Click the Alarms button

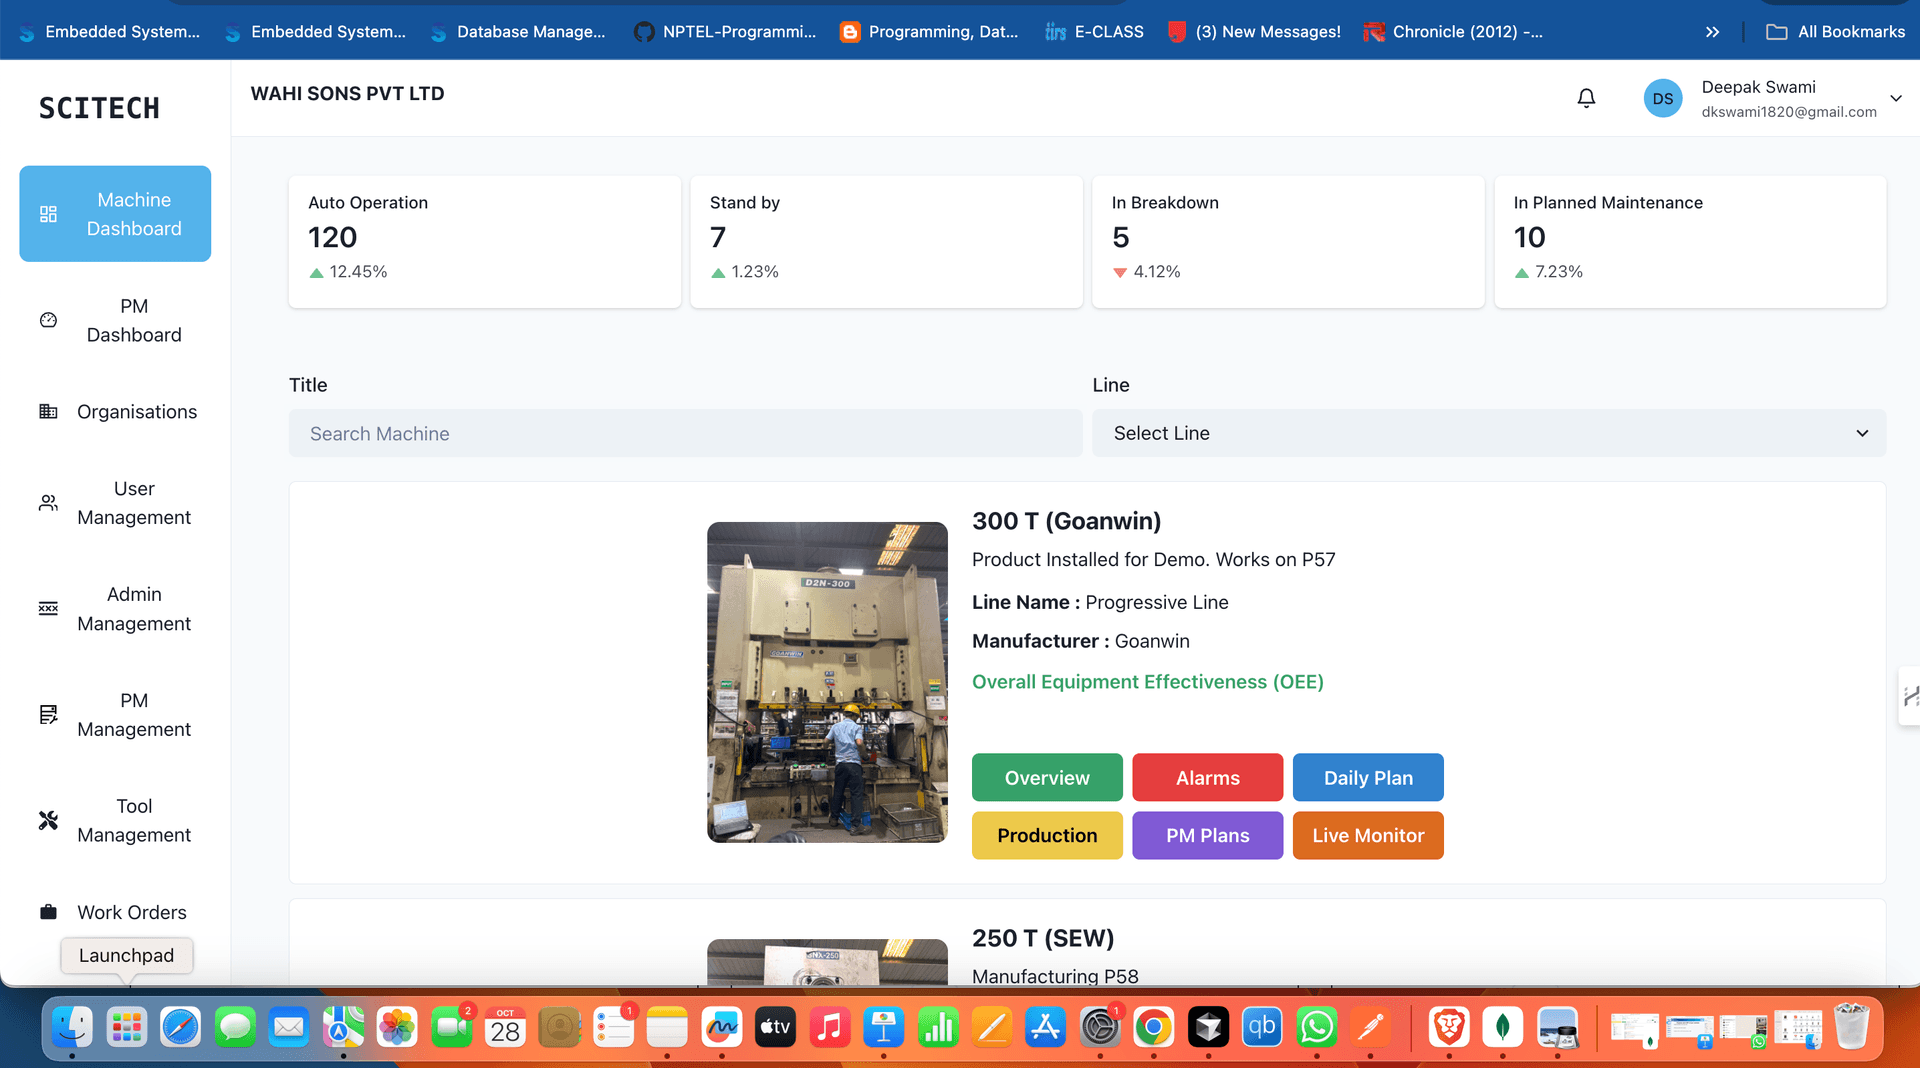pos(1207,777)
